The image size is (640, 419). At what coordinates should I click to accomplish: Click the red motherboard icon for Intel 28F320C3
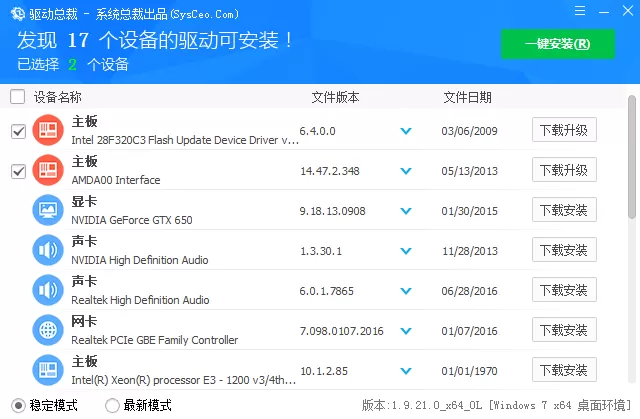pos(48,130)
